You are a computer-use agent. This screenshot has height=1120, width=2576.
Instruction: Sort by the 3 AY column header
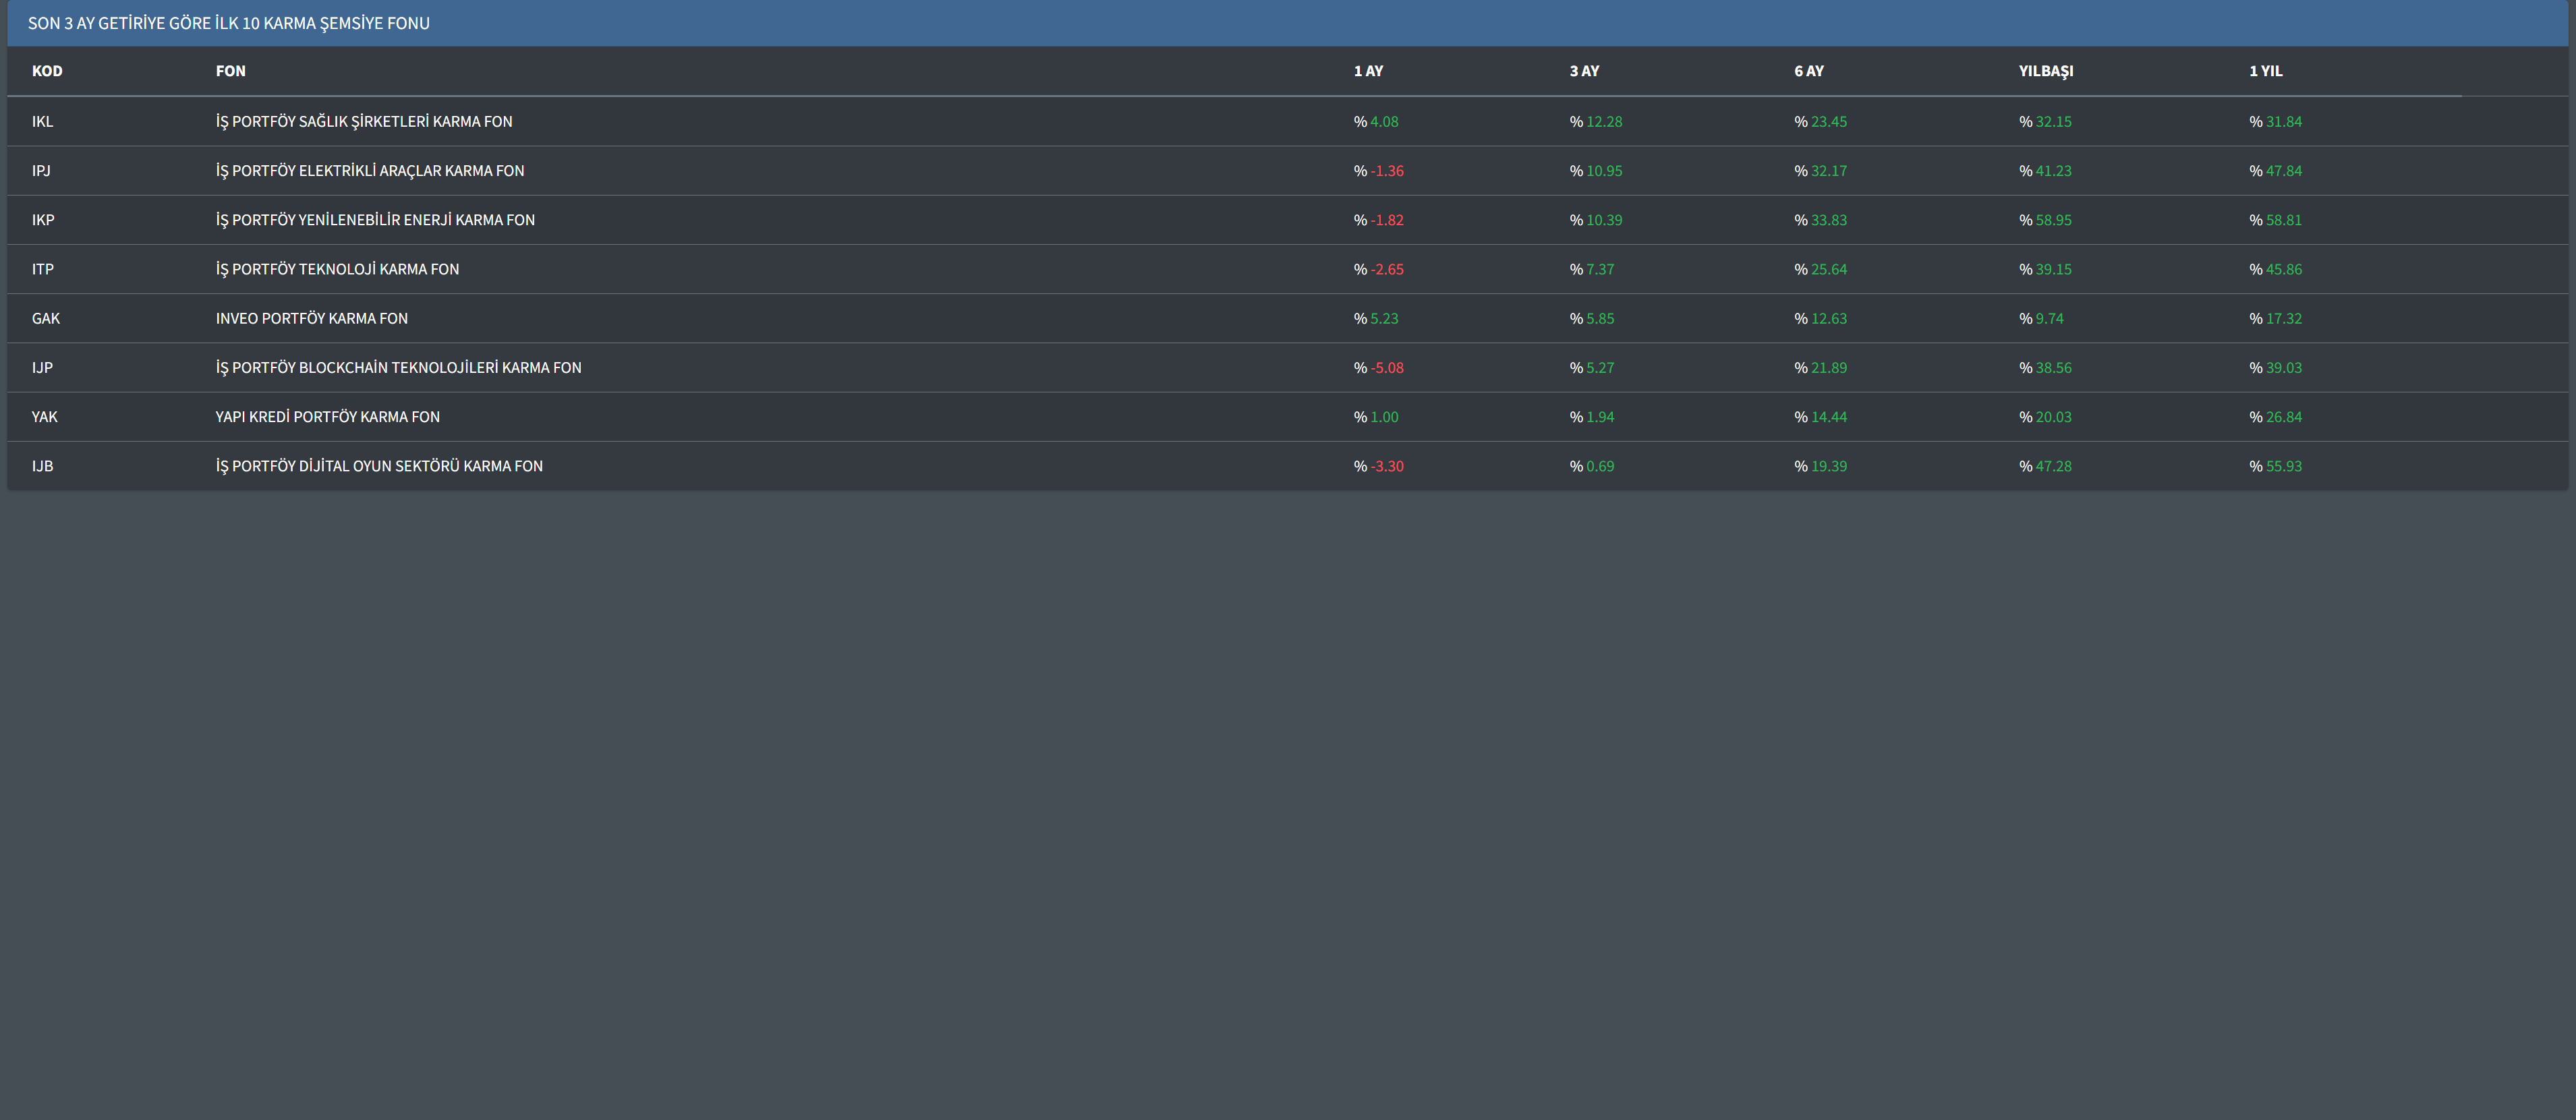(x=1584, y=71)
